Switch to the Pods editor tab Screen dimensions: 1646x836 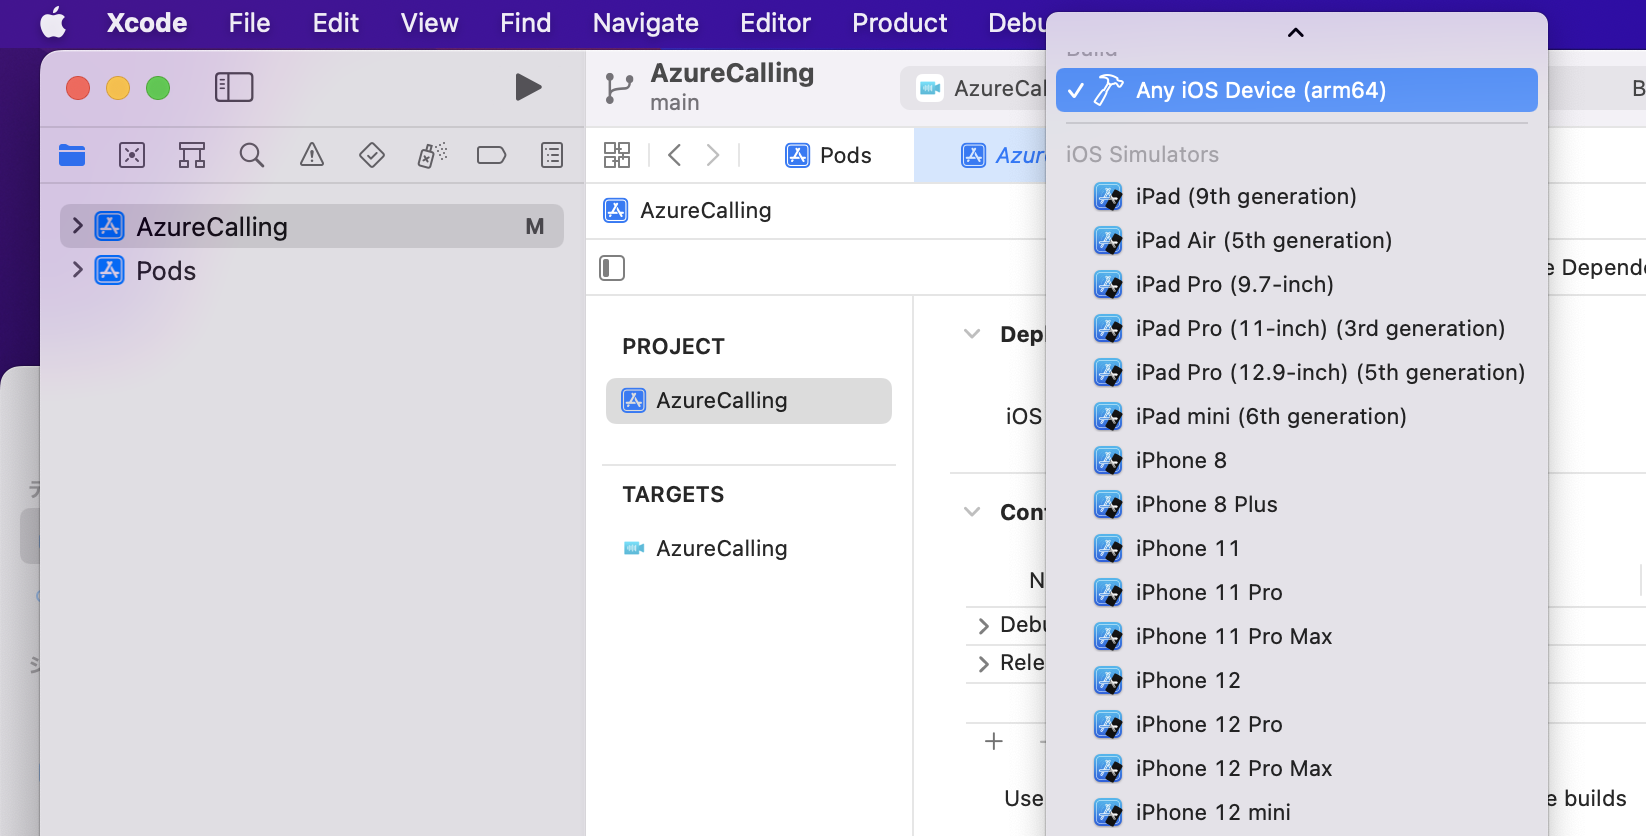click(x=828, y=155)
